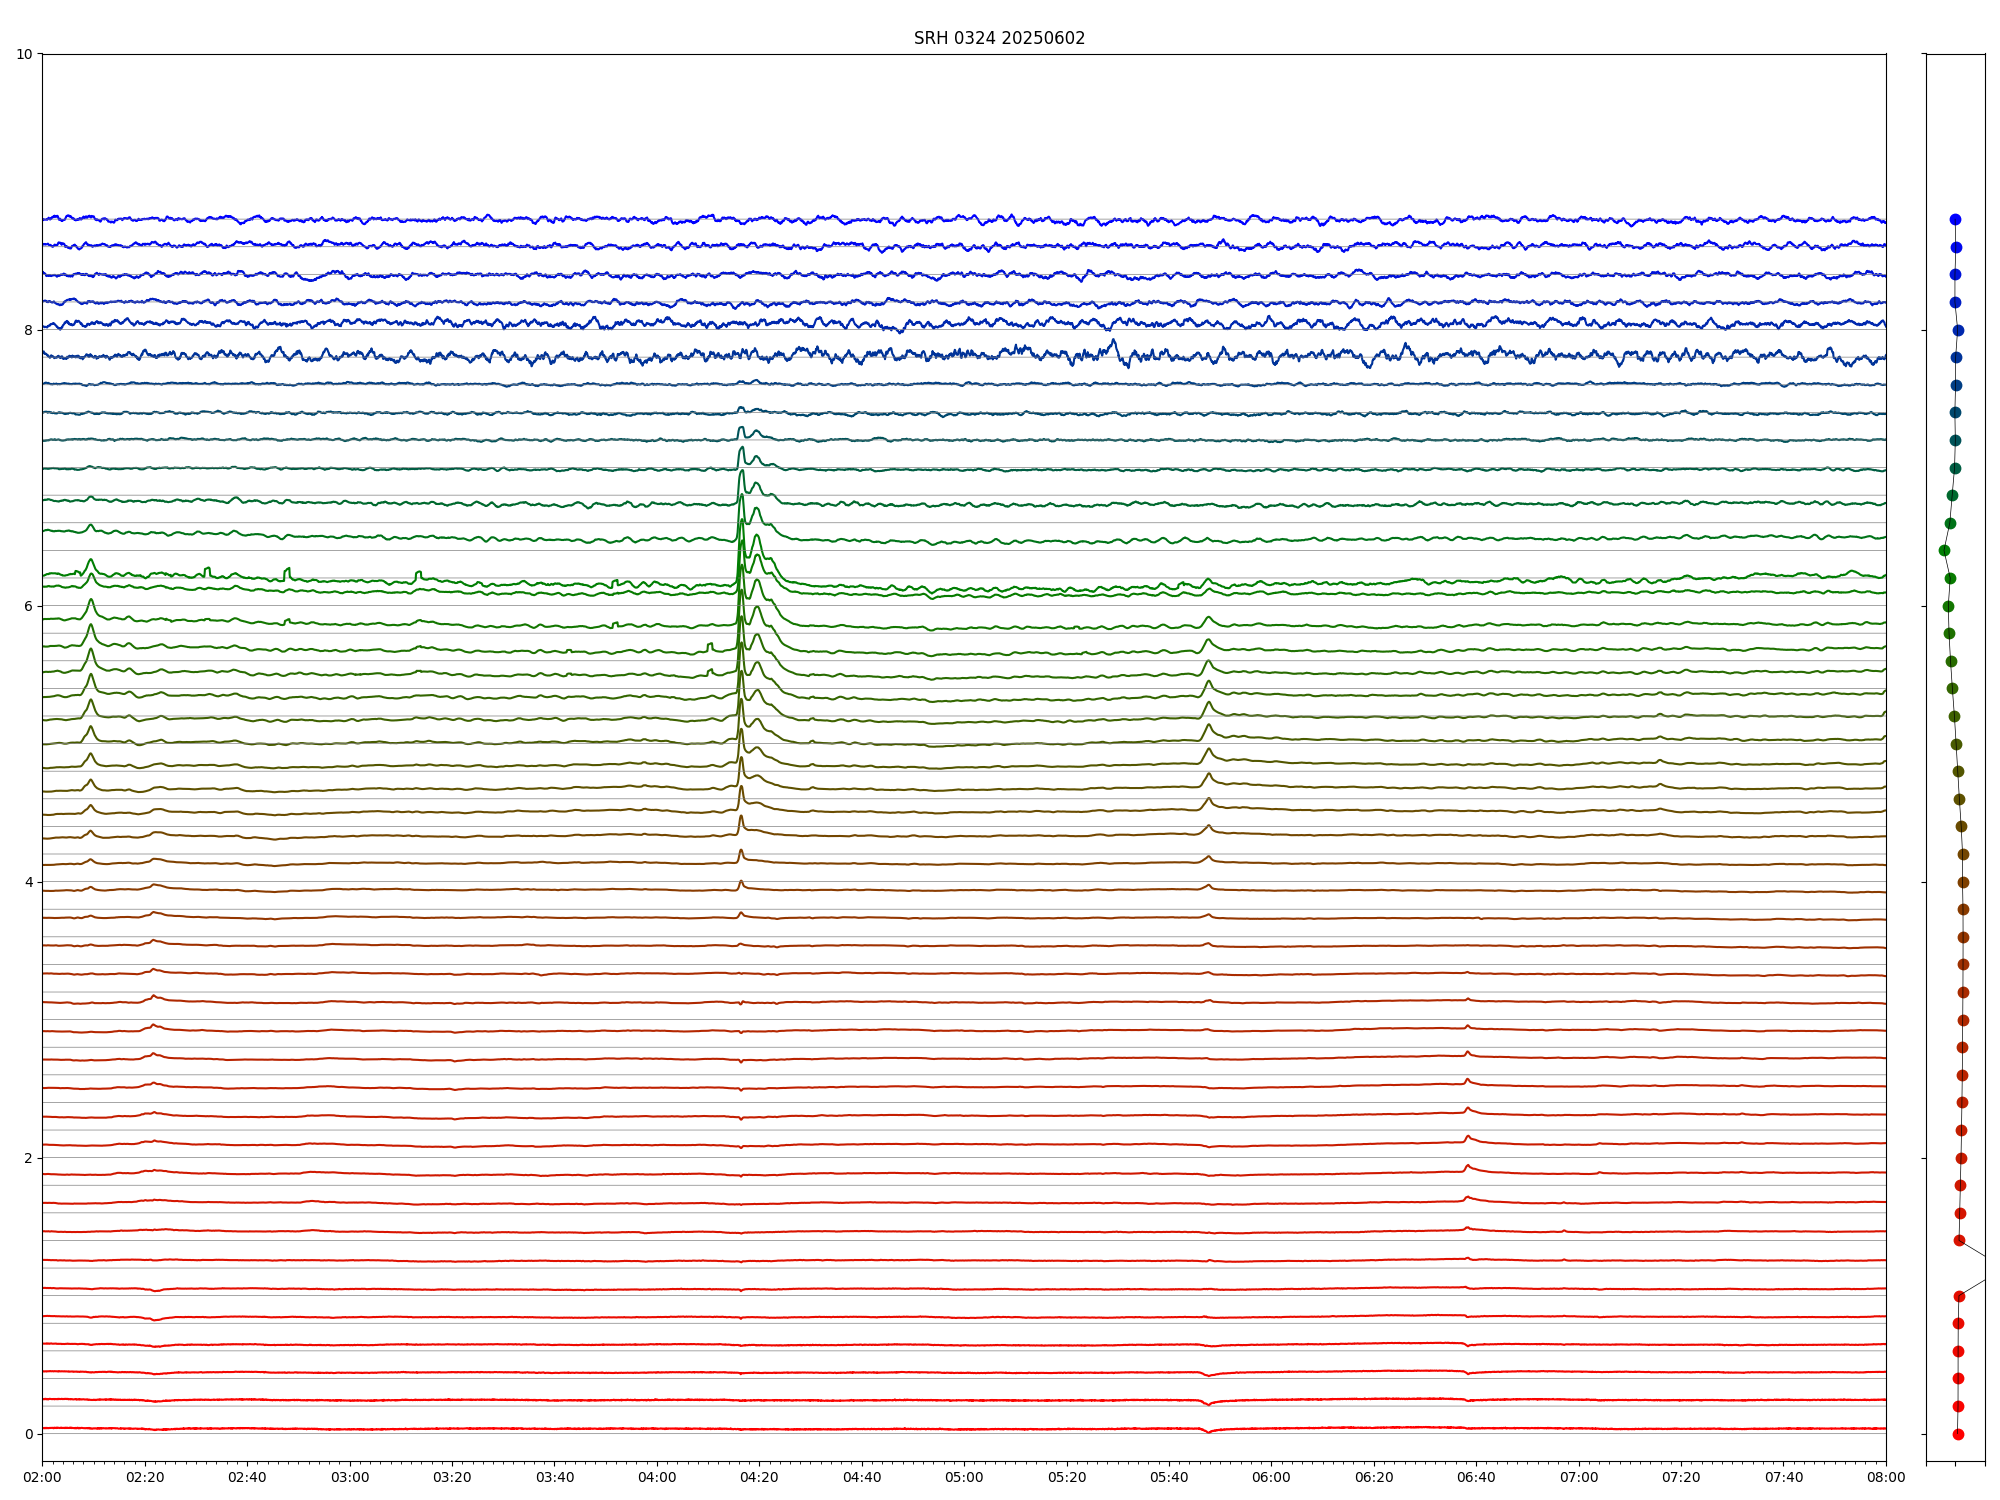Image resolution: width=2000 pixels, height=1500 pixels.
Task: Click the 04:20 time axis label
Action: (759, 1477)
